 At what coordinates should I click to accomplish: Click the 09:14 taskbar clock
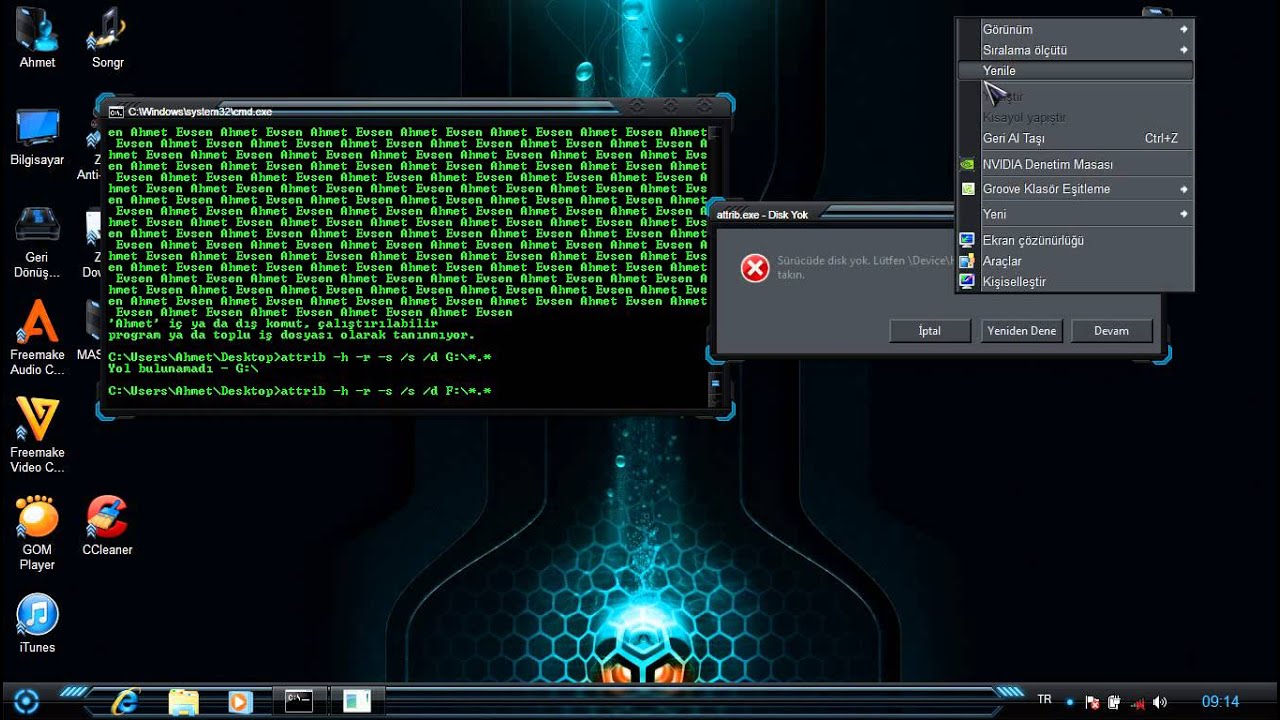pos(1220,702)
